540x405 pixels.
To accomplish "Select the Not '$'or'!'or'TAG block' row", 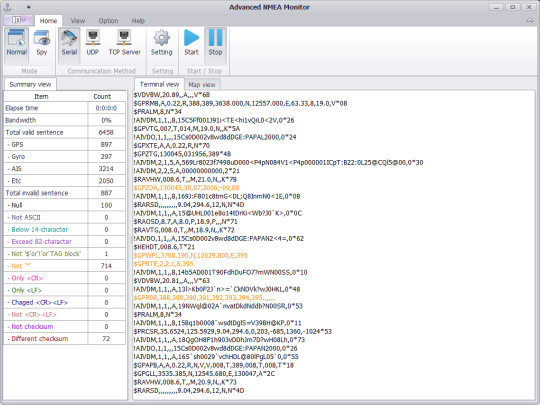I will tap(64, 254).
